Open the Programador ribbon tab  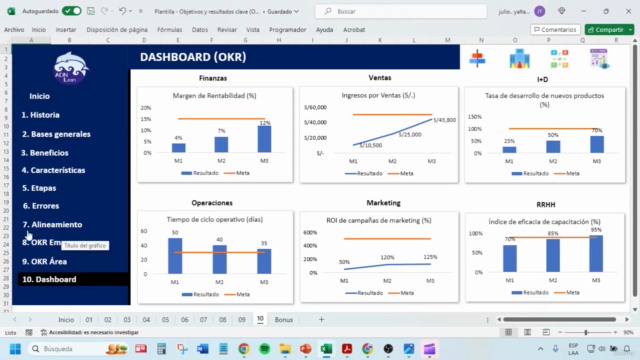(x=287, y=29)
